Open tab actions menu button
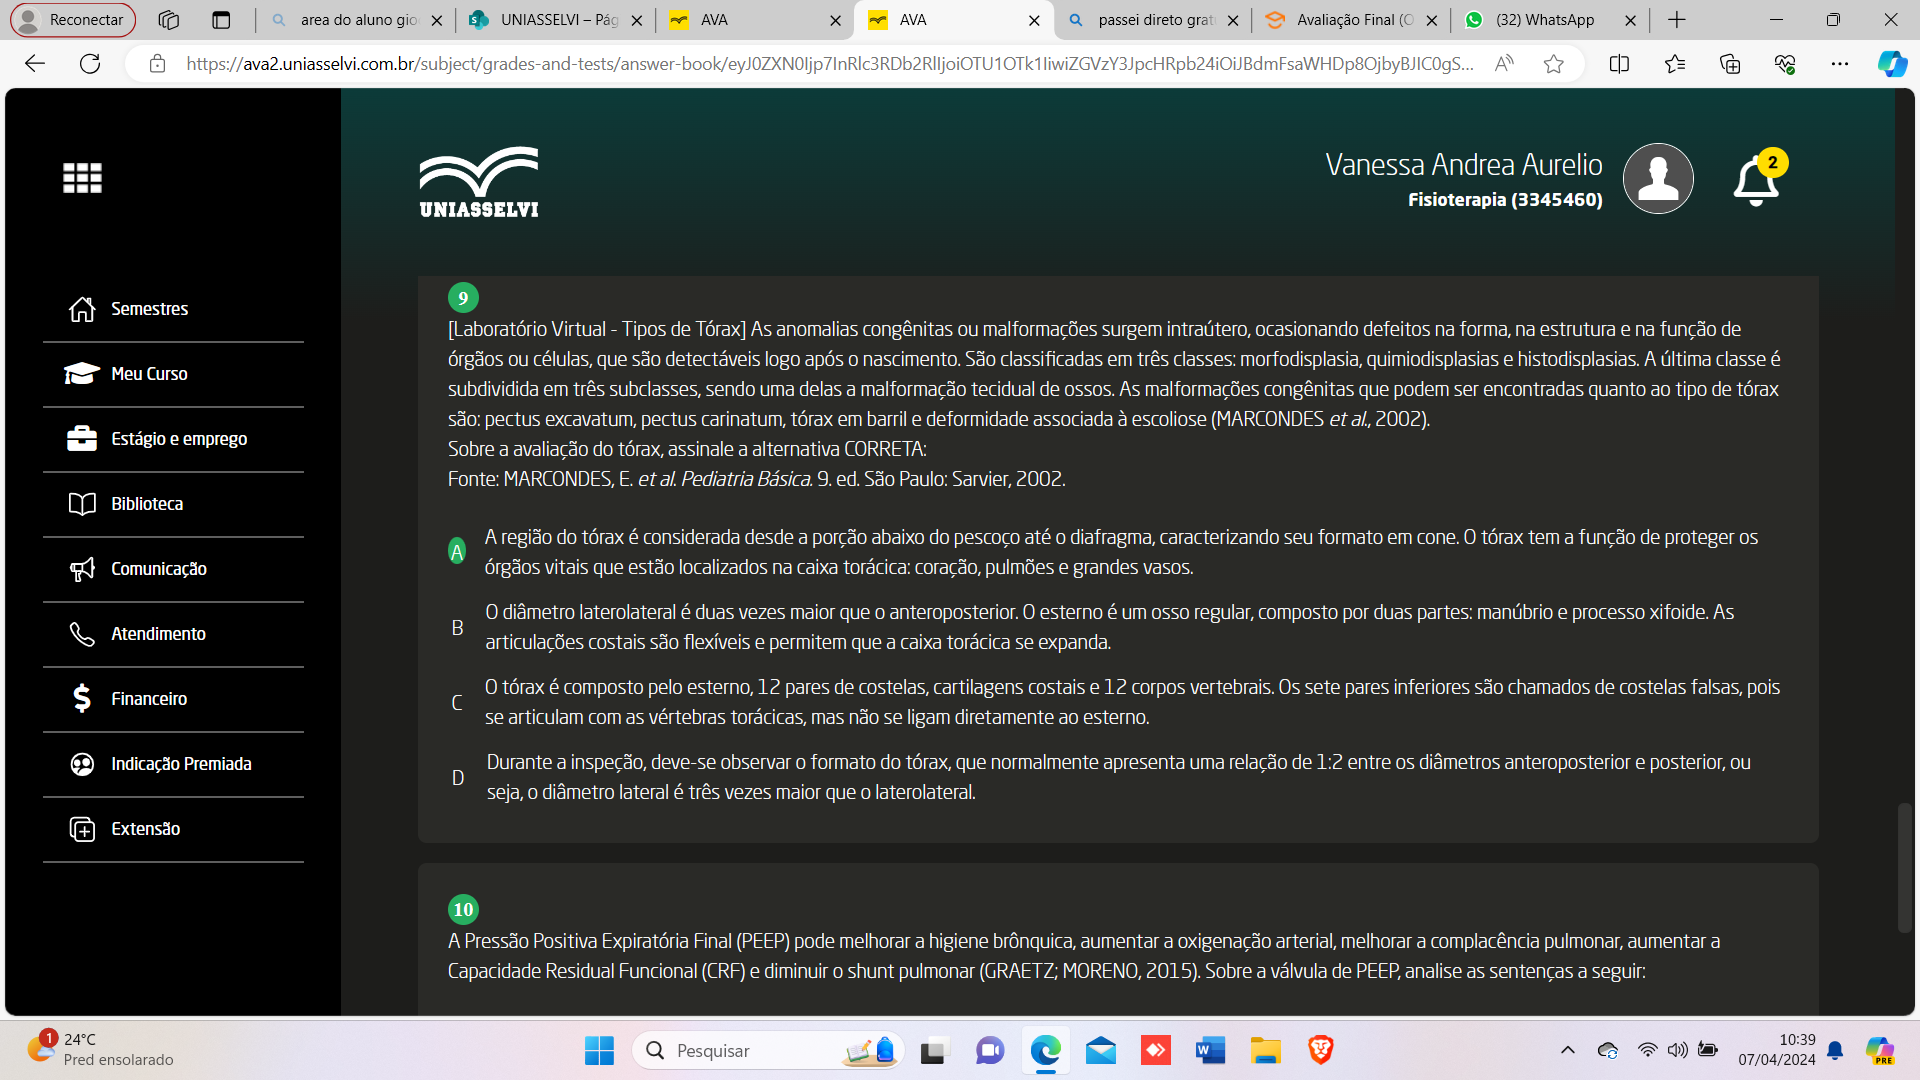This screenshot has width=1920, height=1080. click(221, 20)
